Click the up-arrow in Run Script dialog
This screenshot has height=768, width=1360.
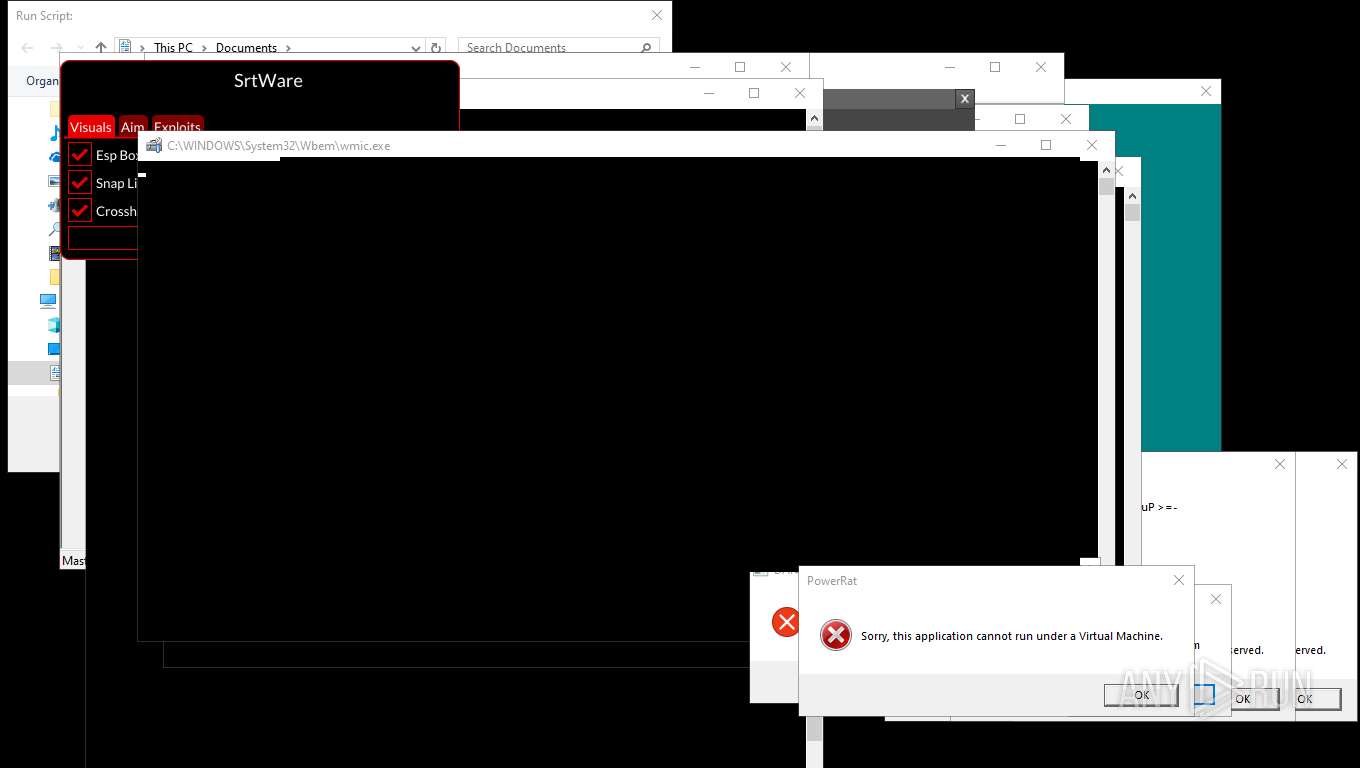coord(101,47)
